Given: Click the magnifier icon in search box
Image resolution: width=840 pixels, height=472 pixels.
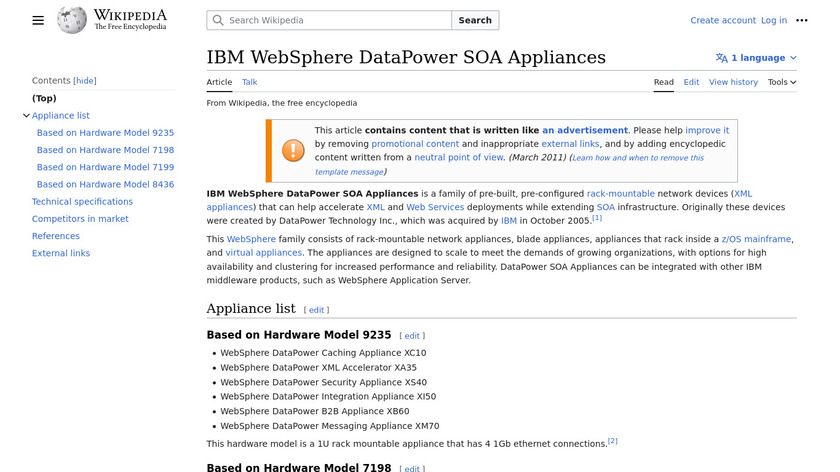Looking at the screenshot, I should [218, 20].
